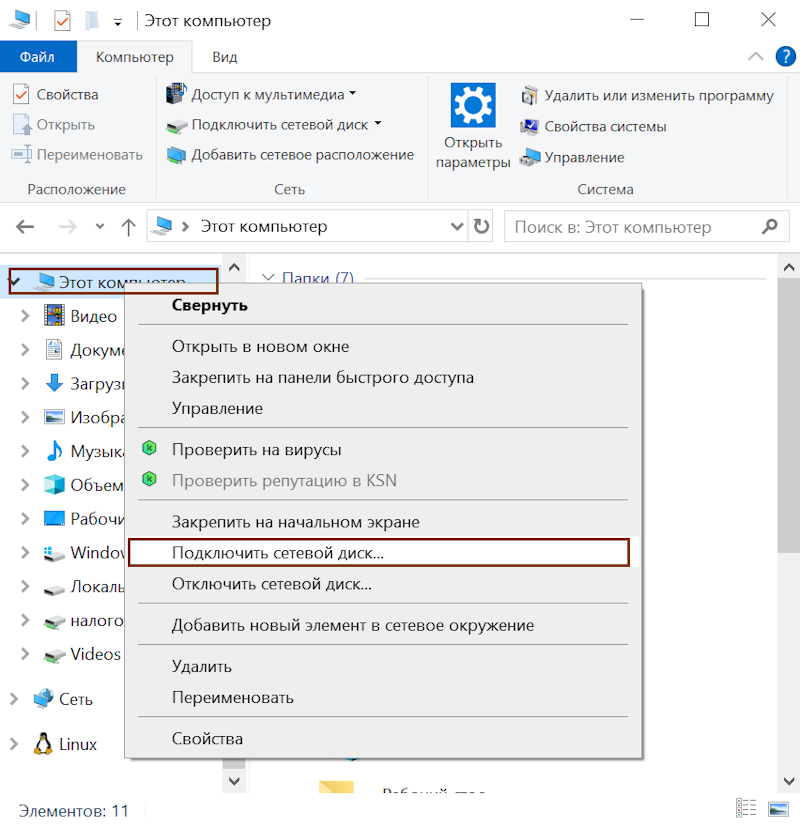
Task: Click the Uninstall or change program icon
Action: pos(530,96)
